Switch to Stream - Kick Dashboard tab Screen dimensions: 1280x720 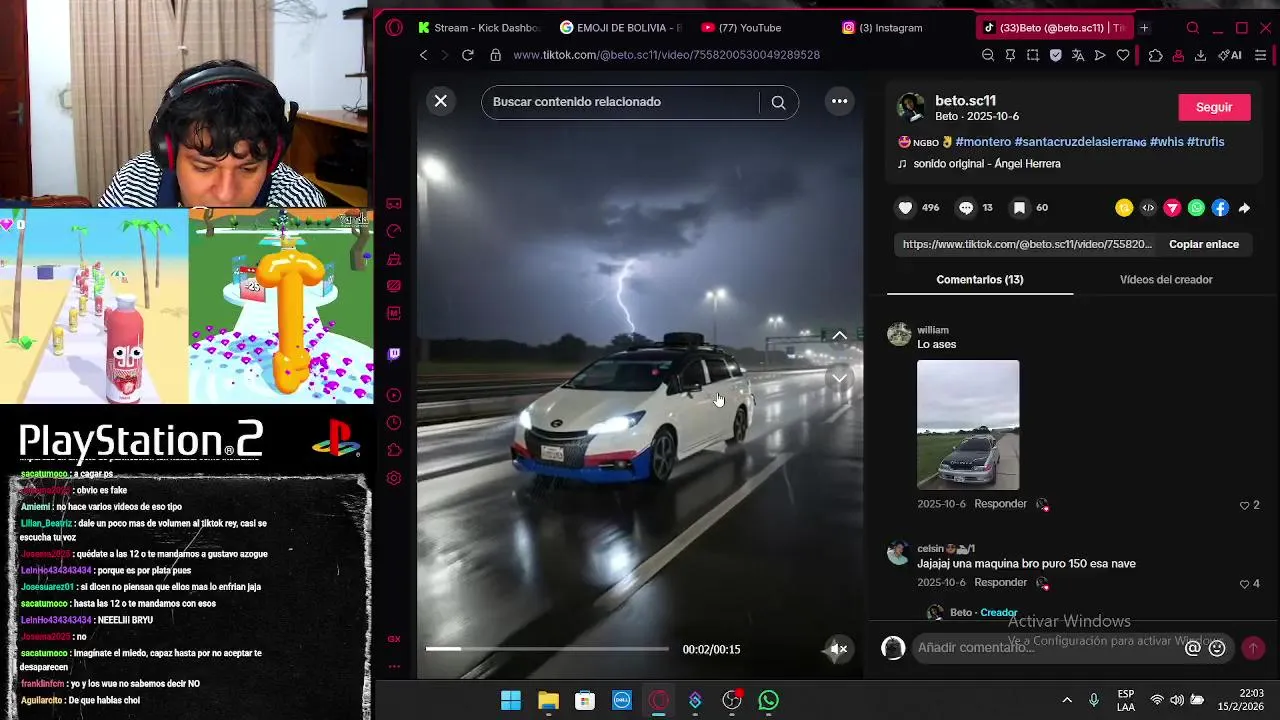click(479, 28)
